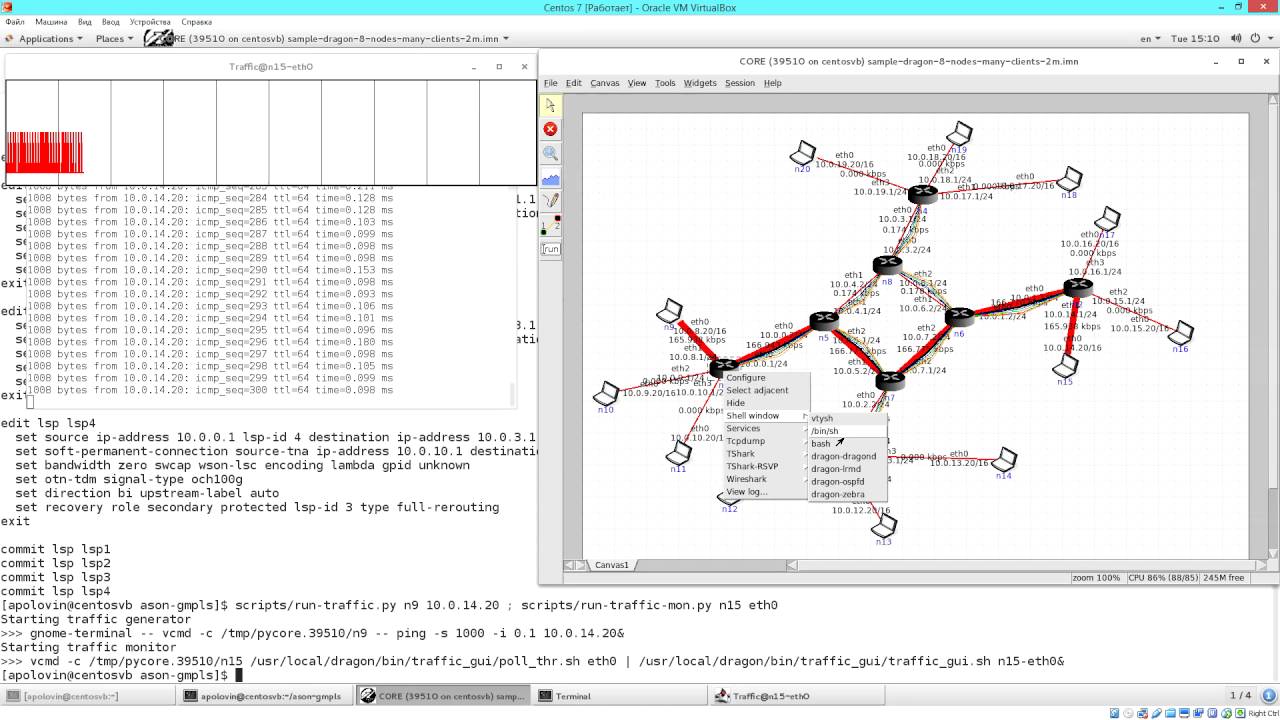Click router node n7 on canvas
The image size is (1280, 720).
click(890, 380)
